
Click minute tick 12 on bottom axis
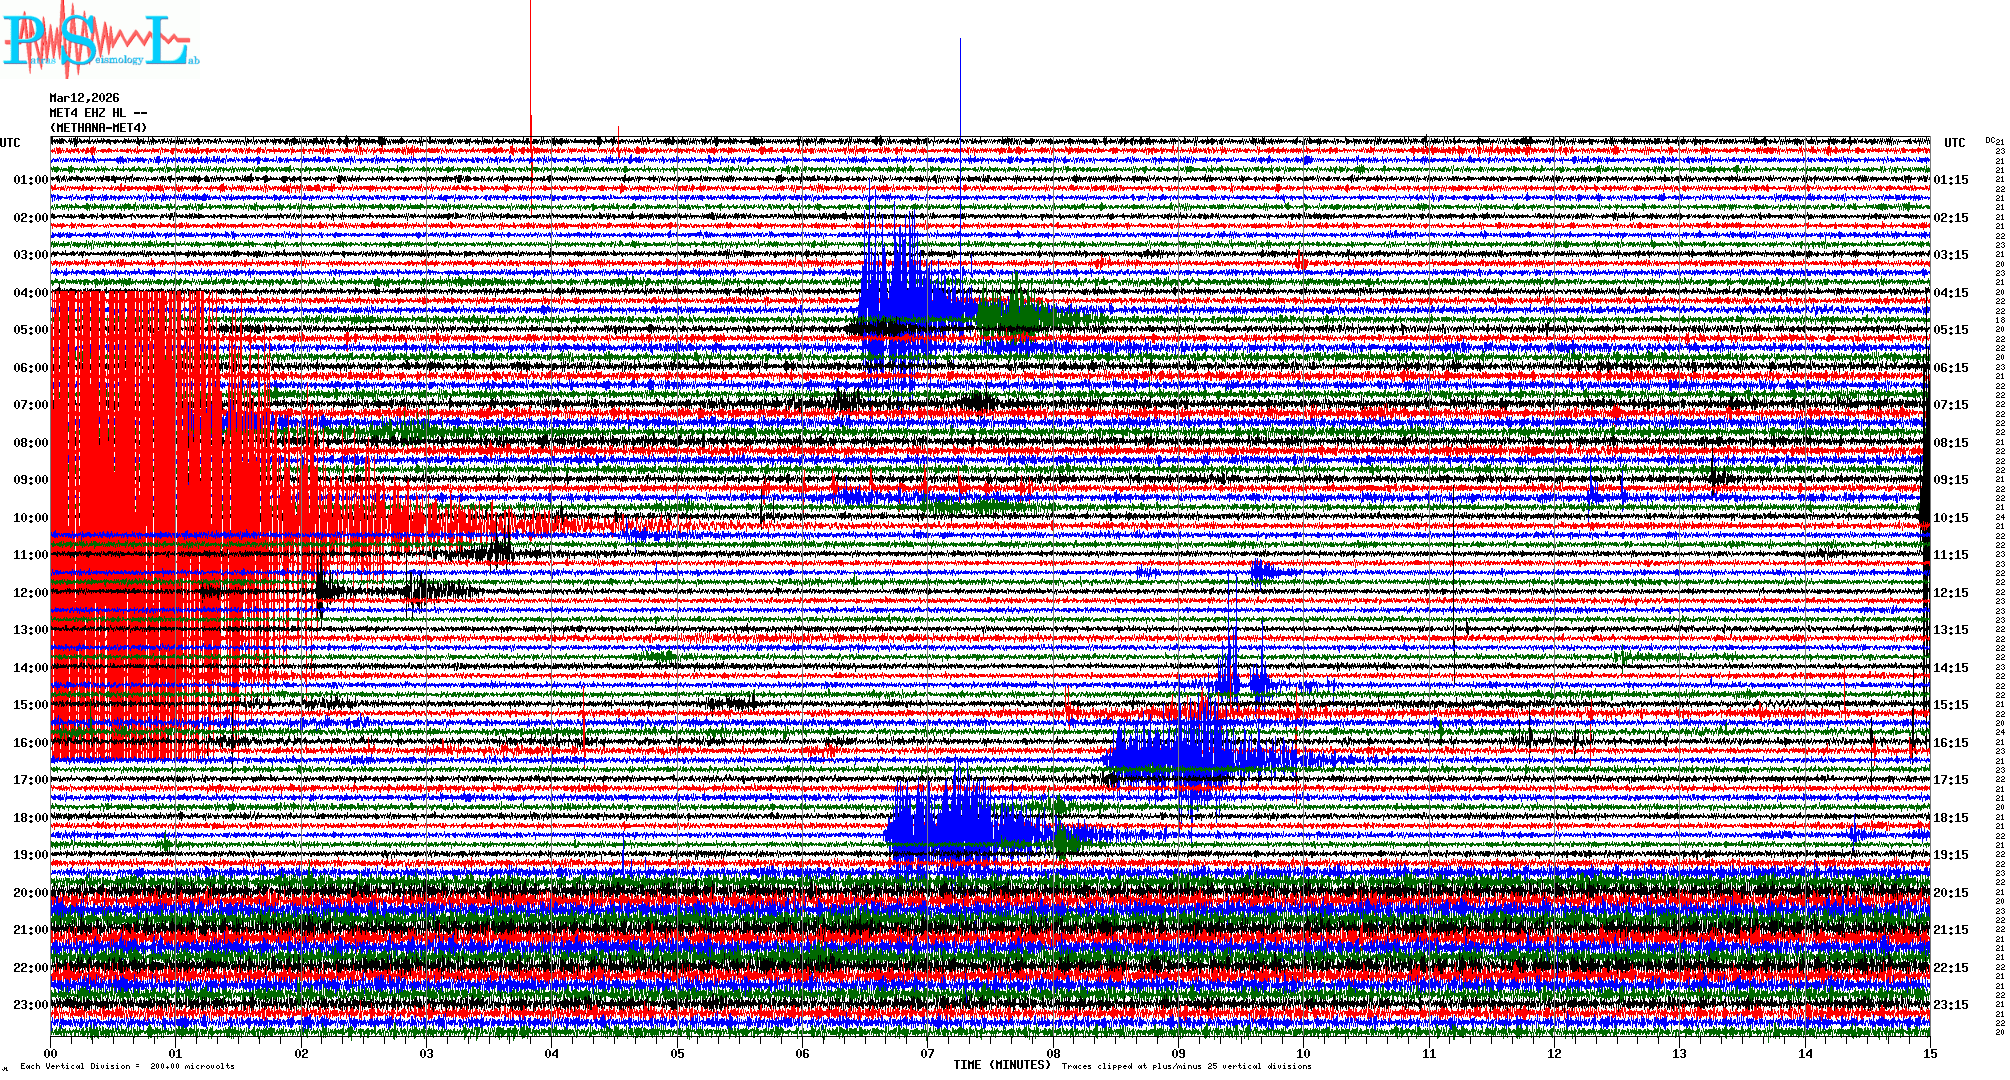(1554, 1053)
